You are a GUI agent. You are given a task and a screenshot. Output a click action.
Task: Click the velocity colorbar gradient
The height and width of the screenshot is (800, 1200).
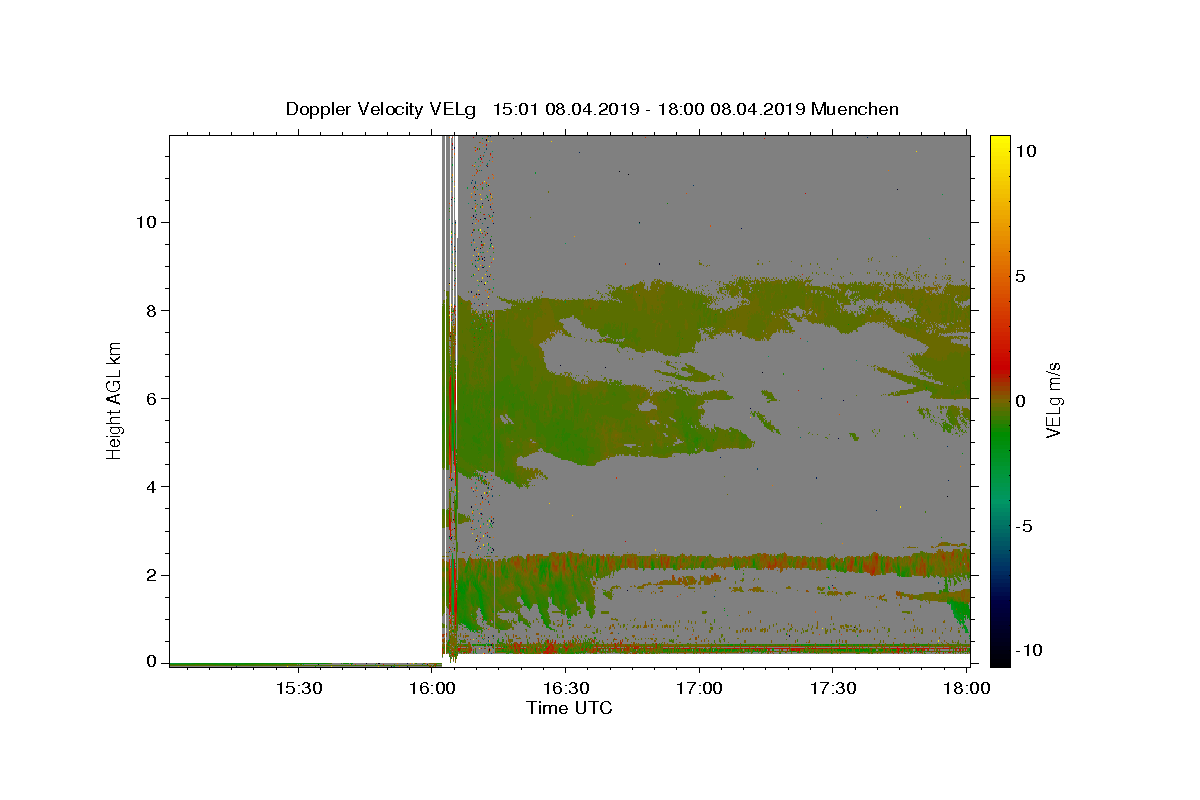coord(999,400)
